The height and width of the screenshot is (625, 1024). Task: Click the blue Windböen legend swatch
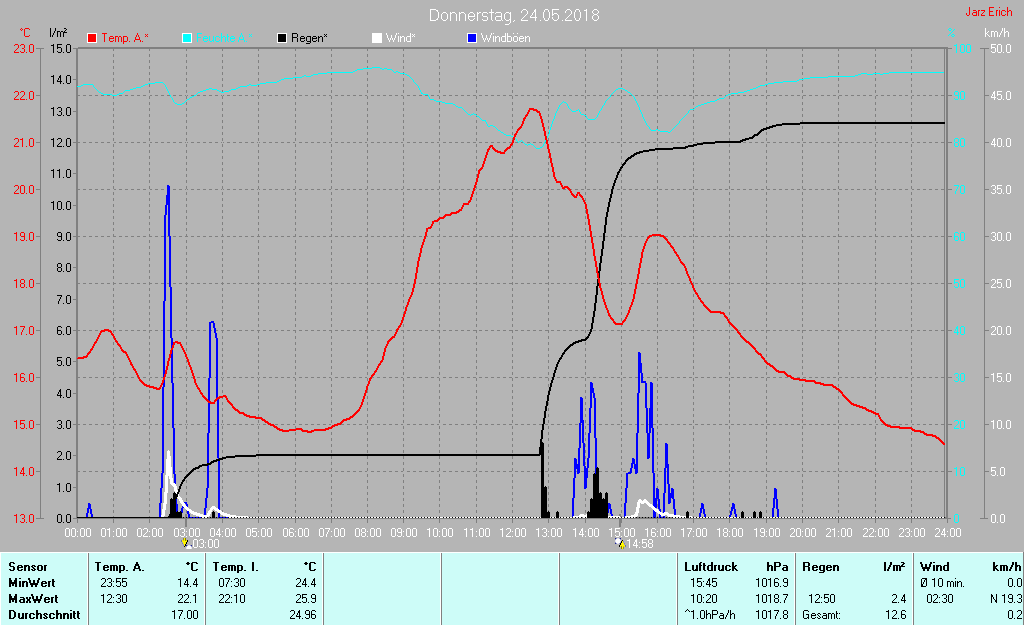coord(471,38)
